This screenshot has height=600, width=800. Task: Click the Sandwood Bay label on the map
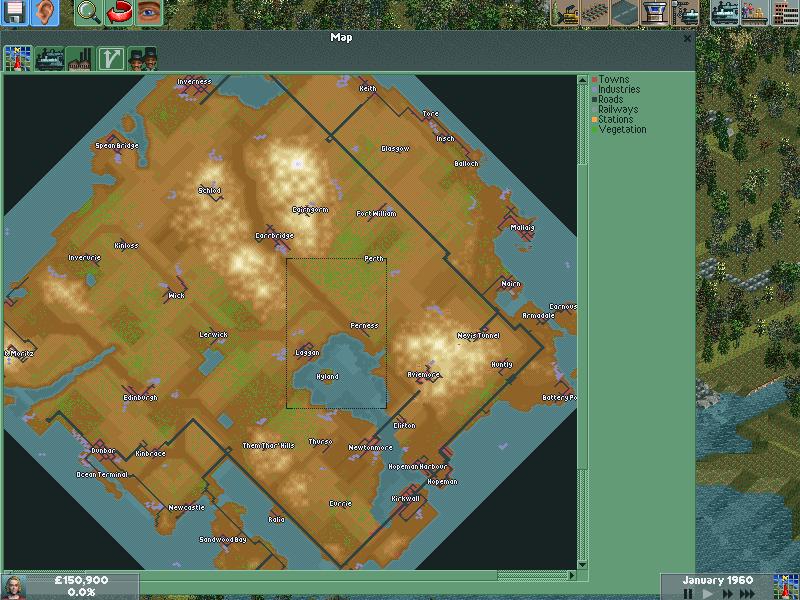coord(223,539)
